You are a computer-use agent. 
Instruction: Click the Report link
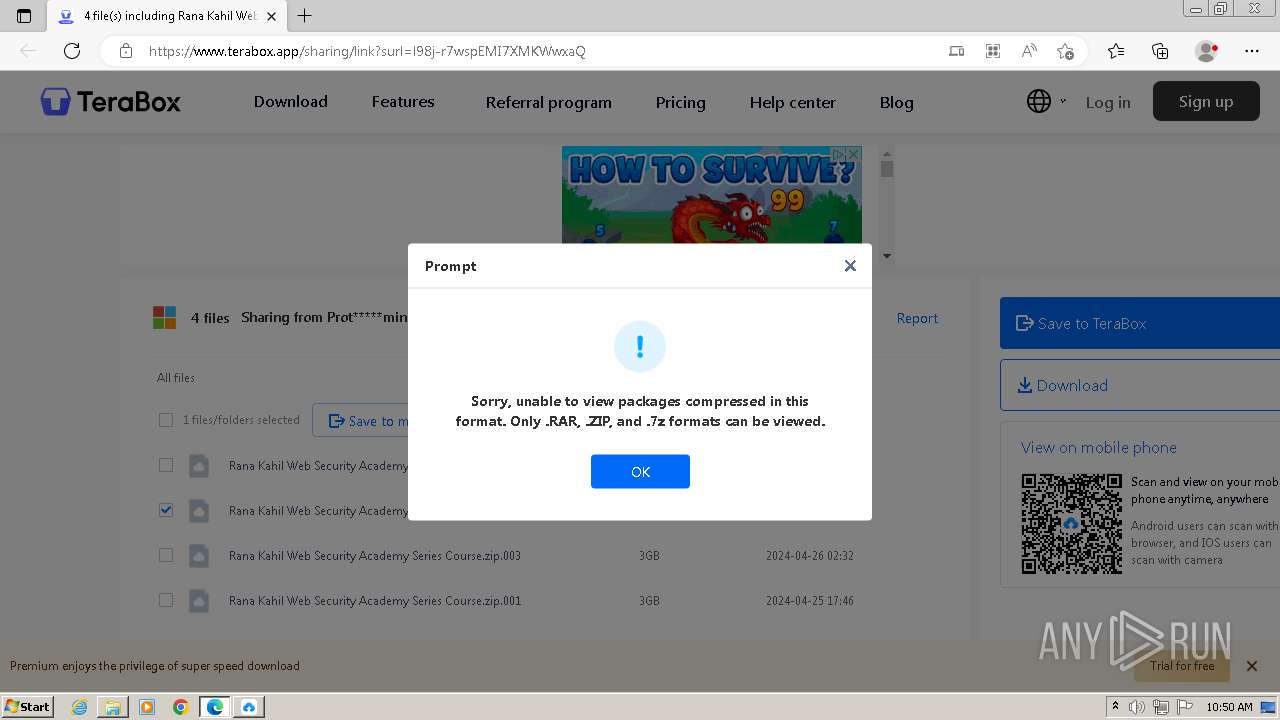click(x=917, y=318)
